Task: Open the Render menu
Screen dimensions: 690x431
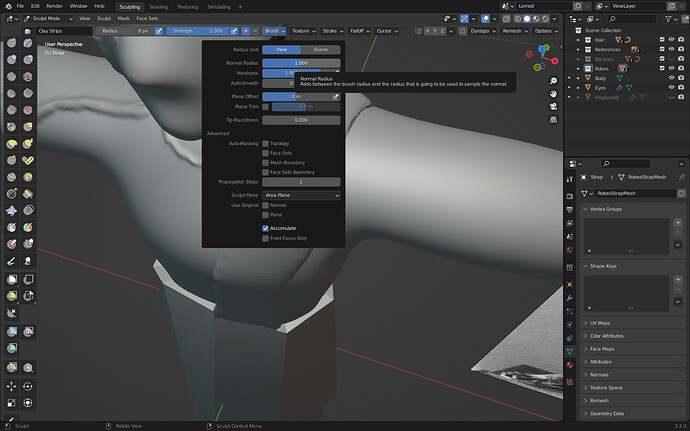Action: [55, 6]
